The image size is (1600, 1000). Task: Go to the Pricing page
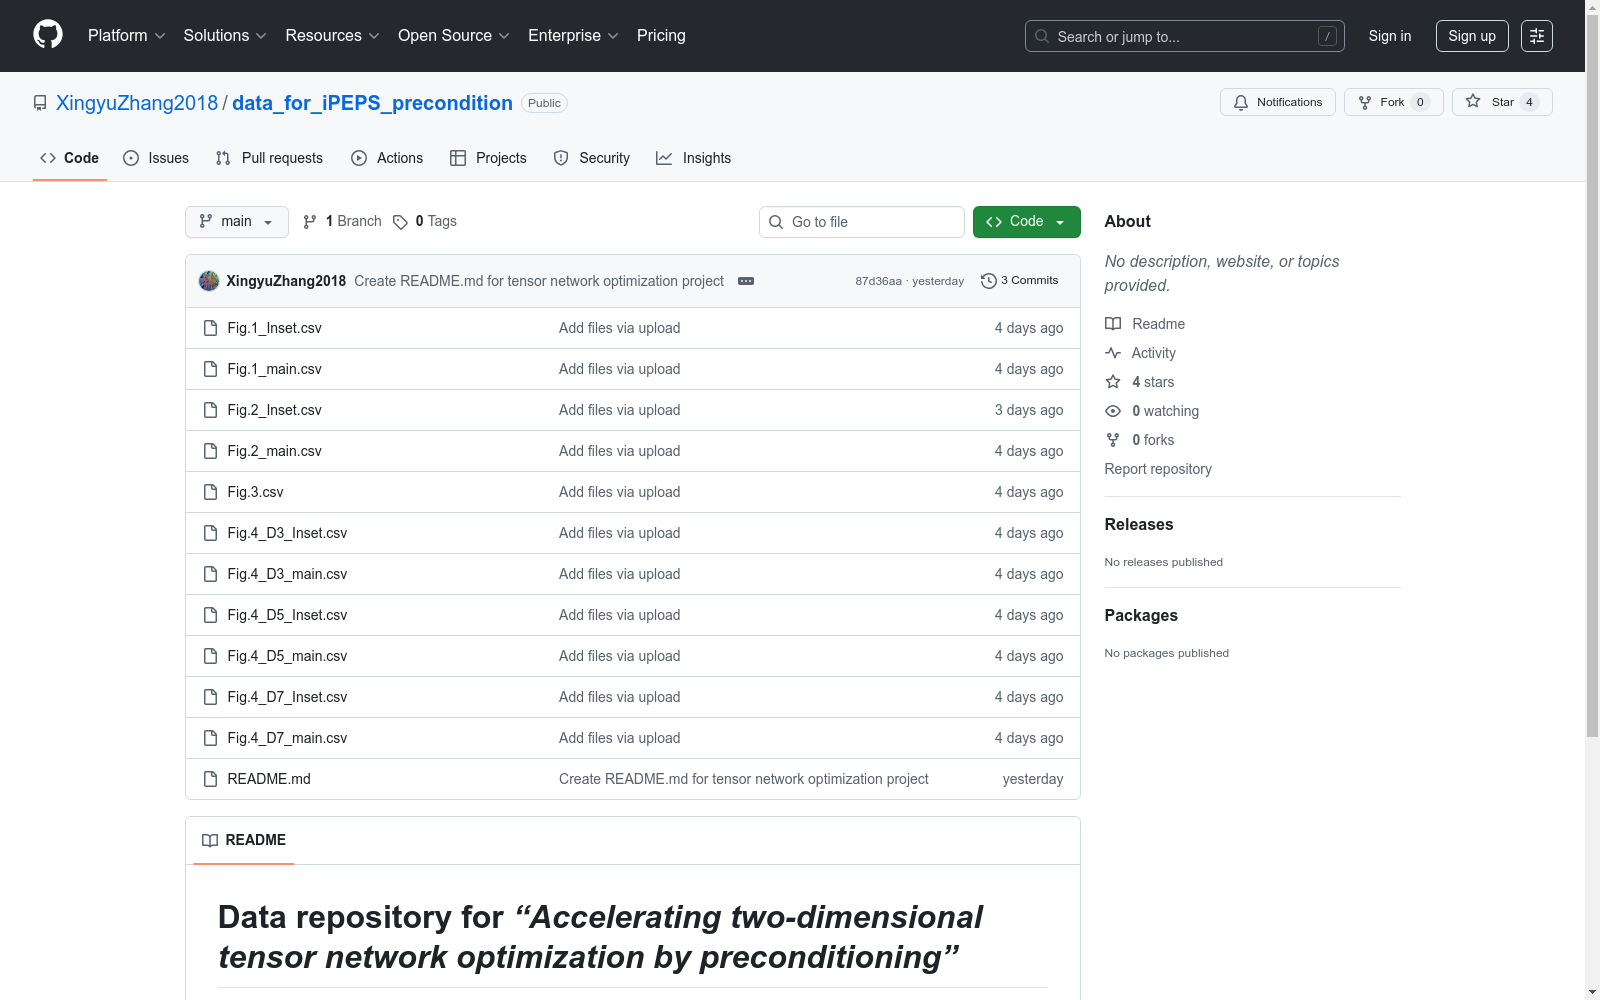pos(661,36)
